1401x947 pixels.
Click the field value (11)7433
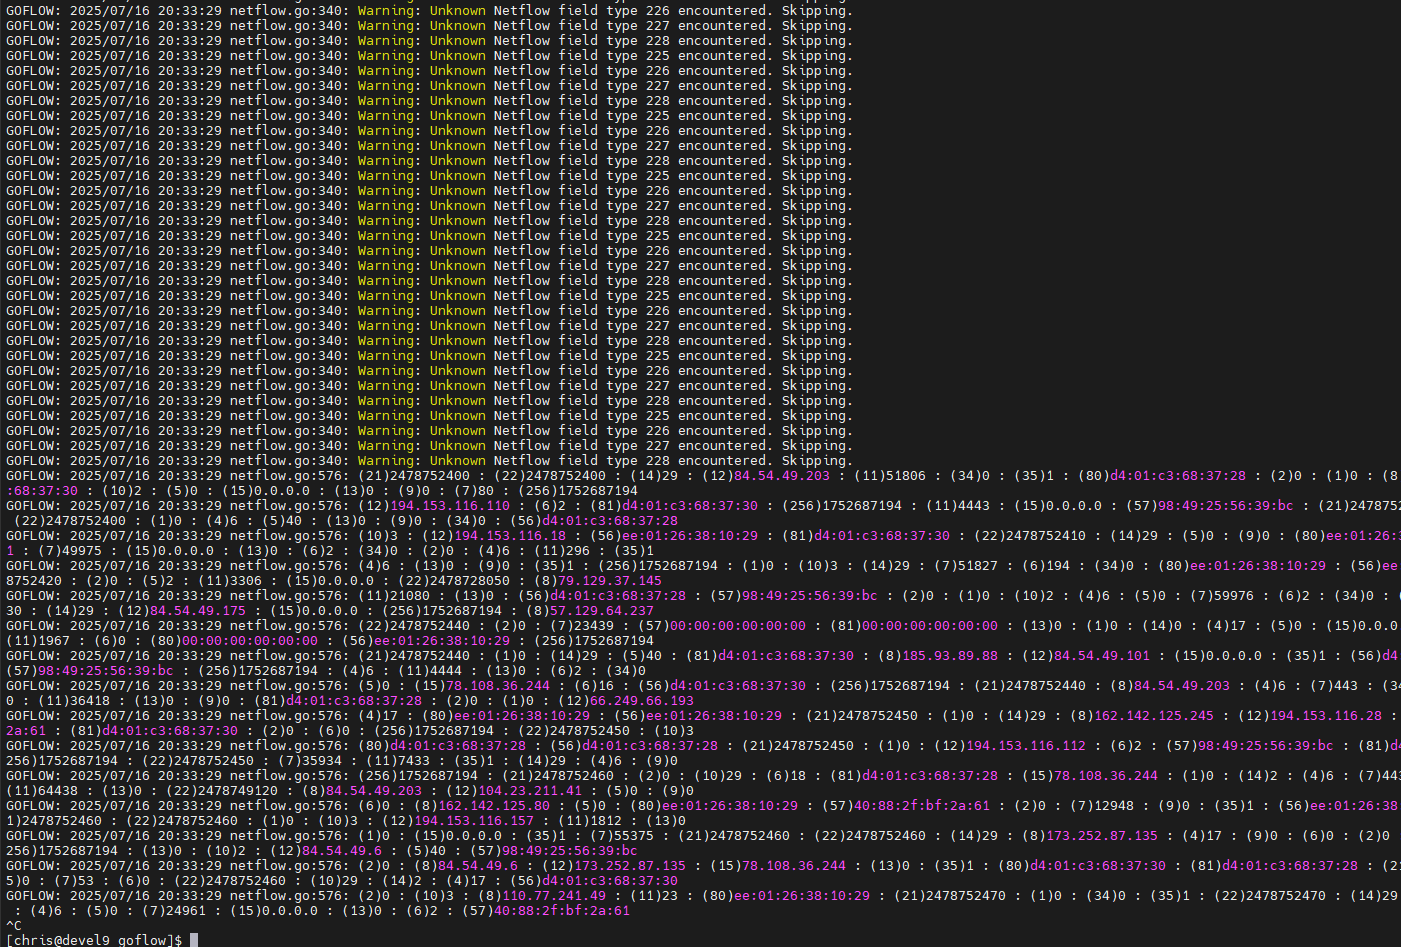point(398,761)
